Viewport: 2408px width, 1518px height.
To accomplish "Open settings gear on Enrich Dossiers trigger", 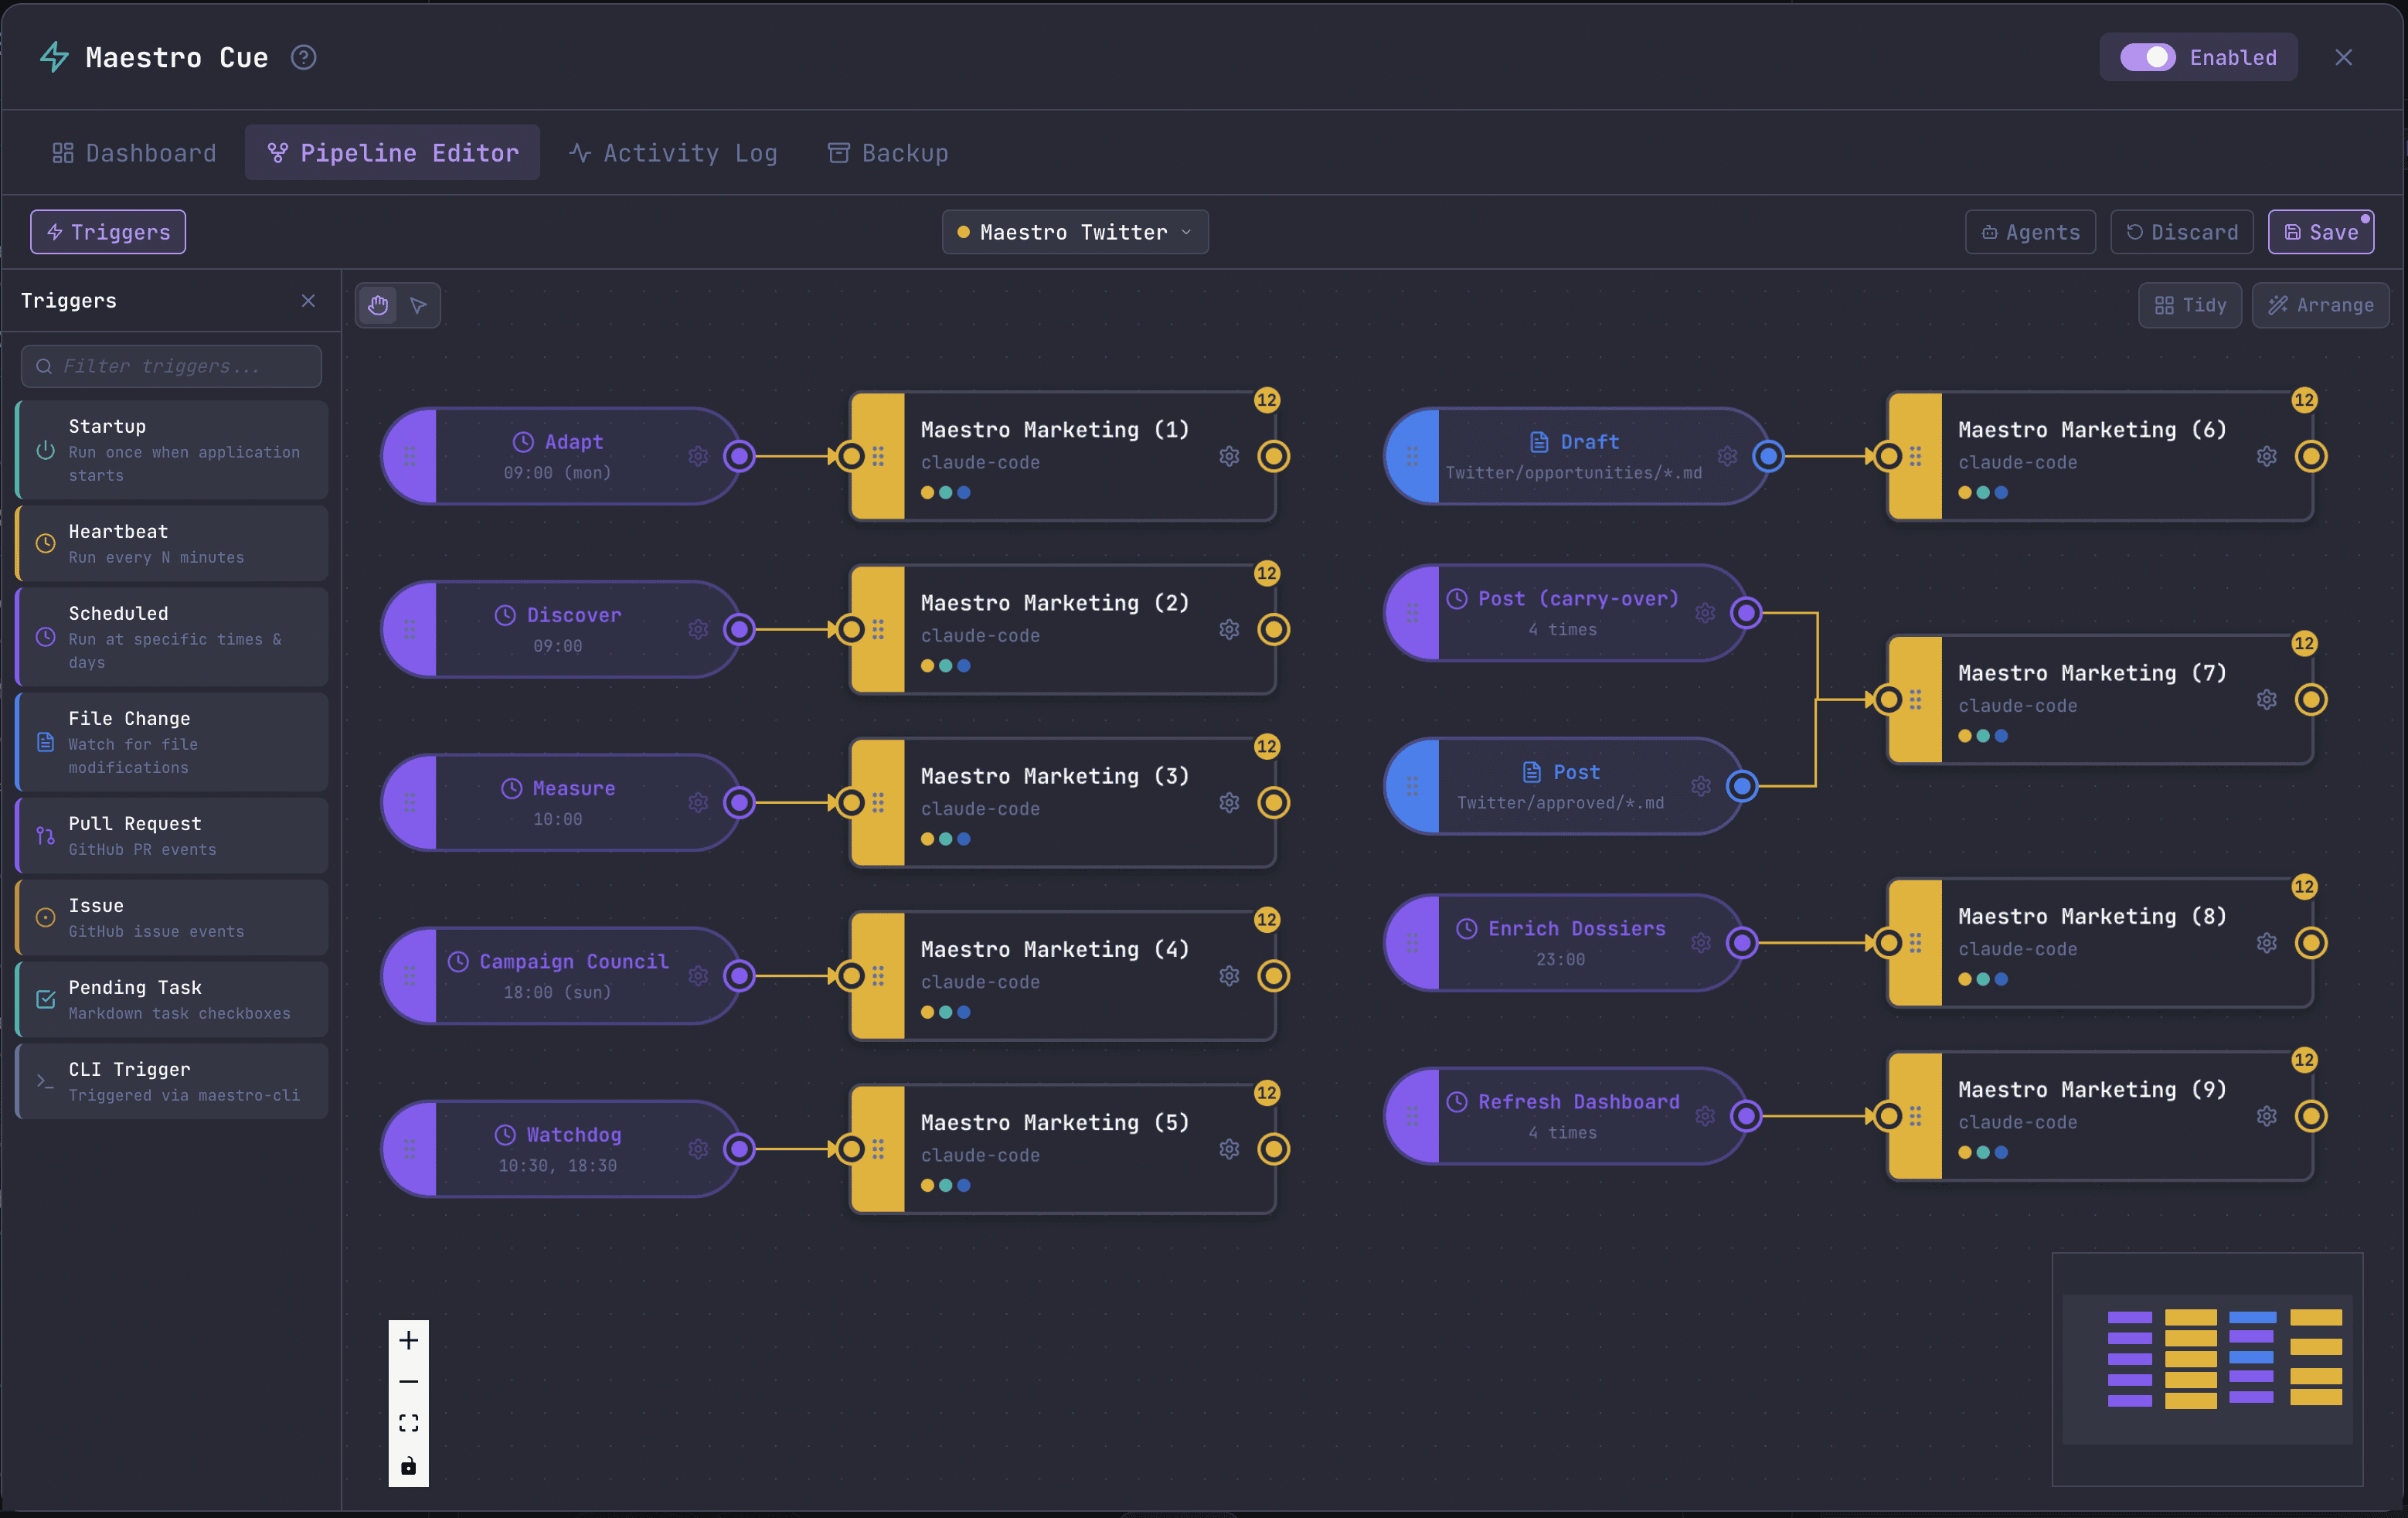I will [1701, 942].
